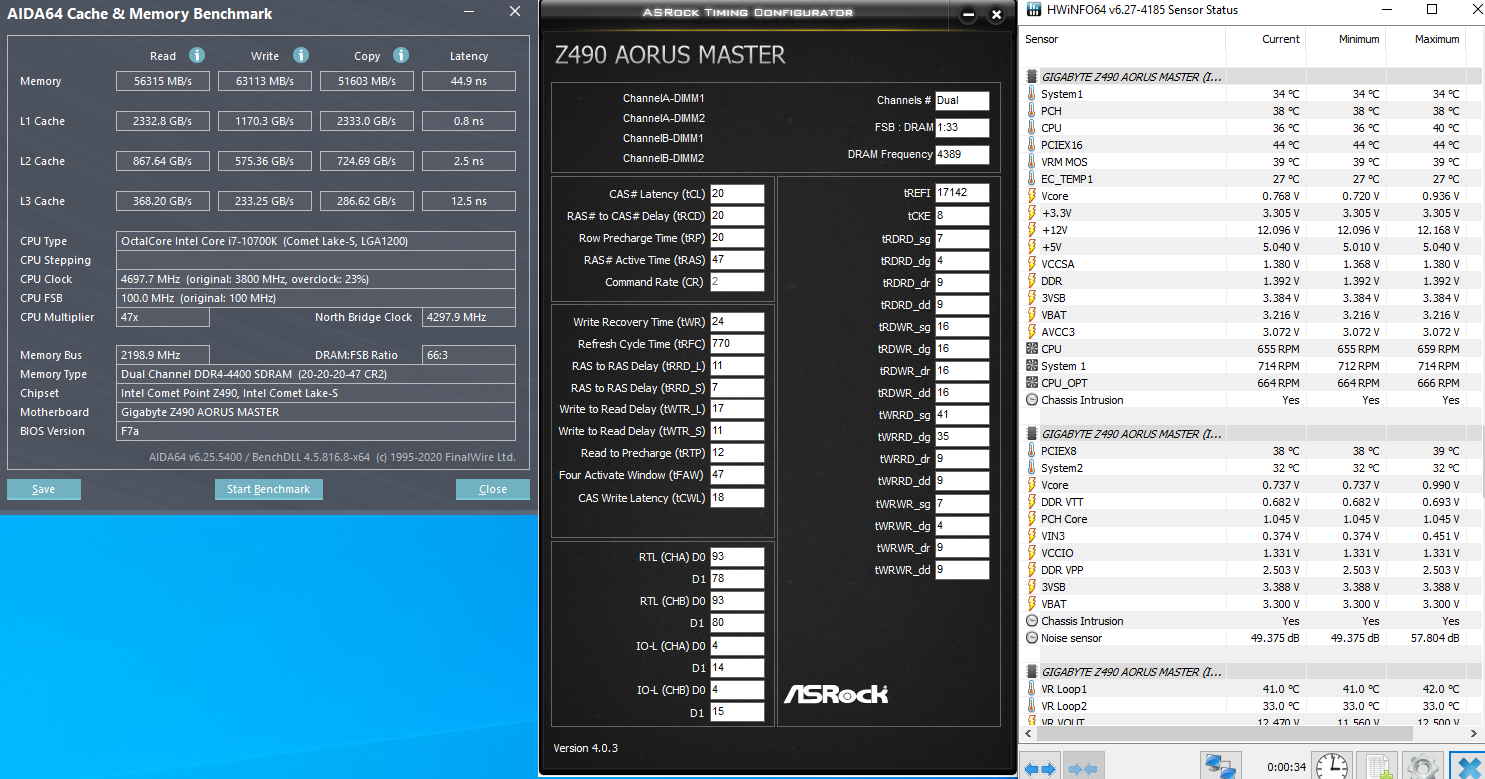Click the fan icon beside System 1
Image resolution: width=1485 pixels, height=779 pixels.
click(x=1032, y=366)
